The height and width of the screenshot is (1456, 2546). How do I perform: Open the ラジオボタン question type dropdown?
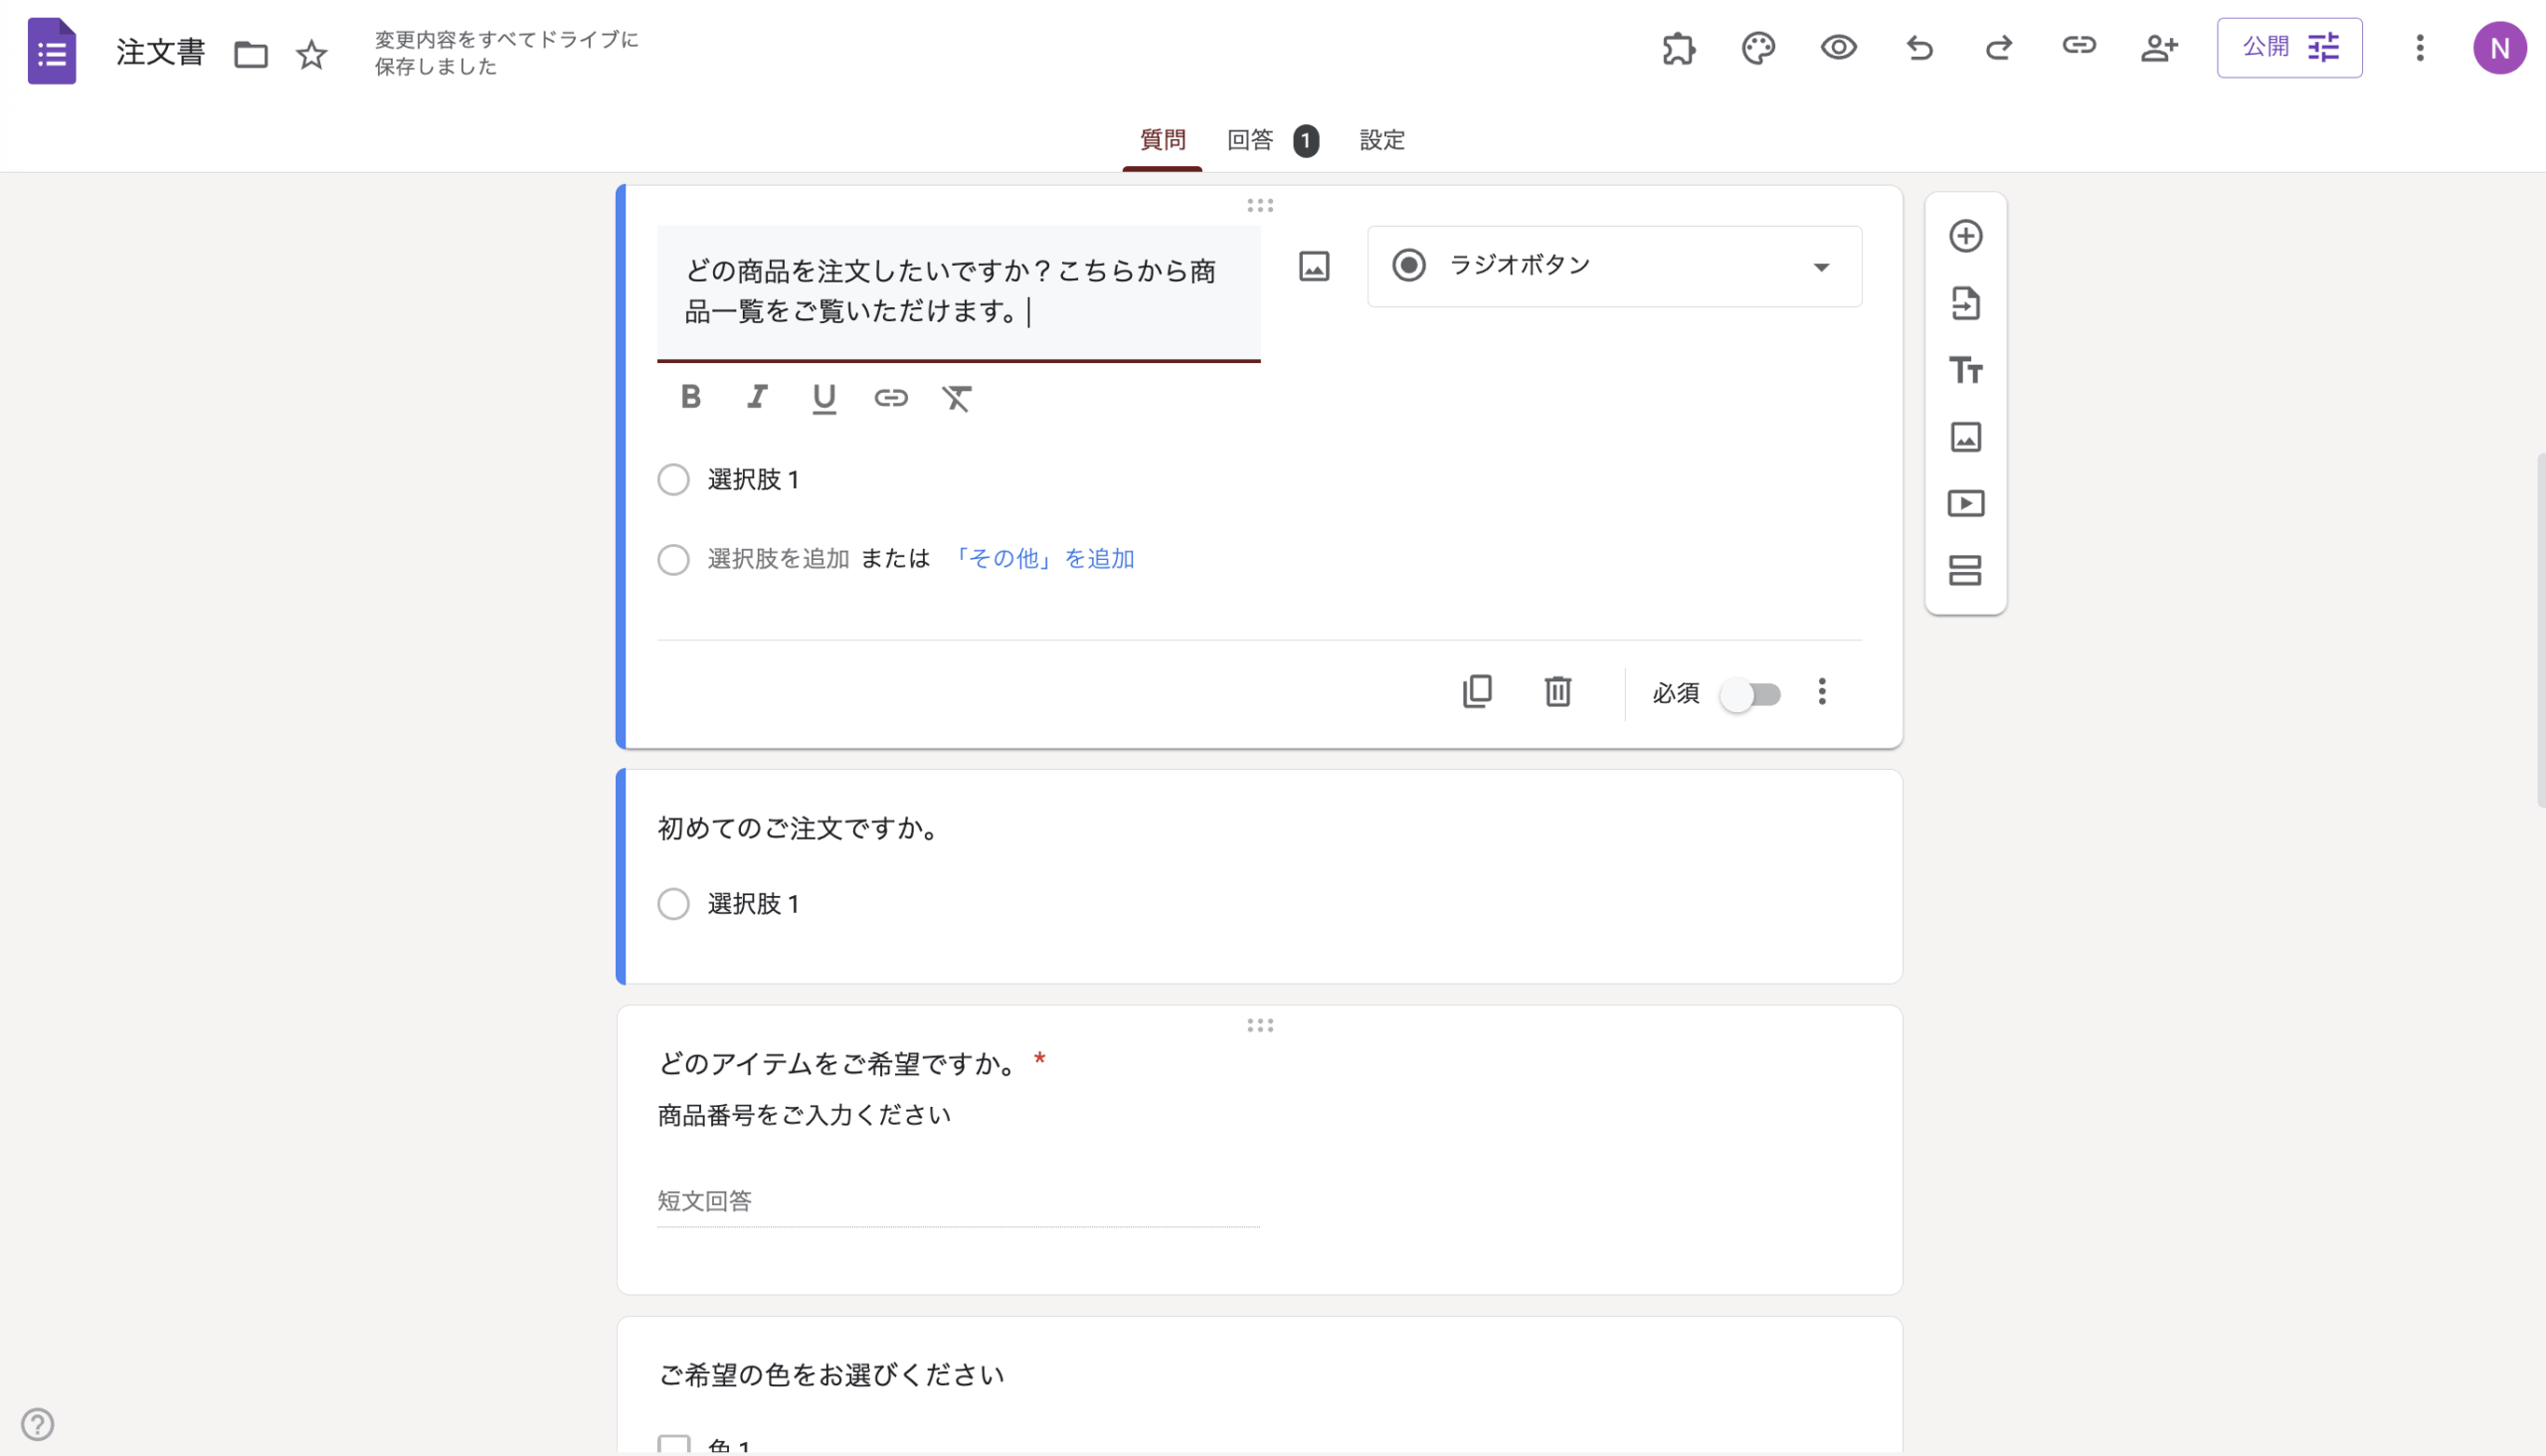(x=1614, y=266)
